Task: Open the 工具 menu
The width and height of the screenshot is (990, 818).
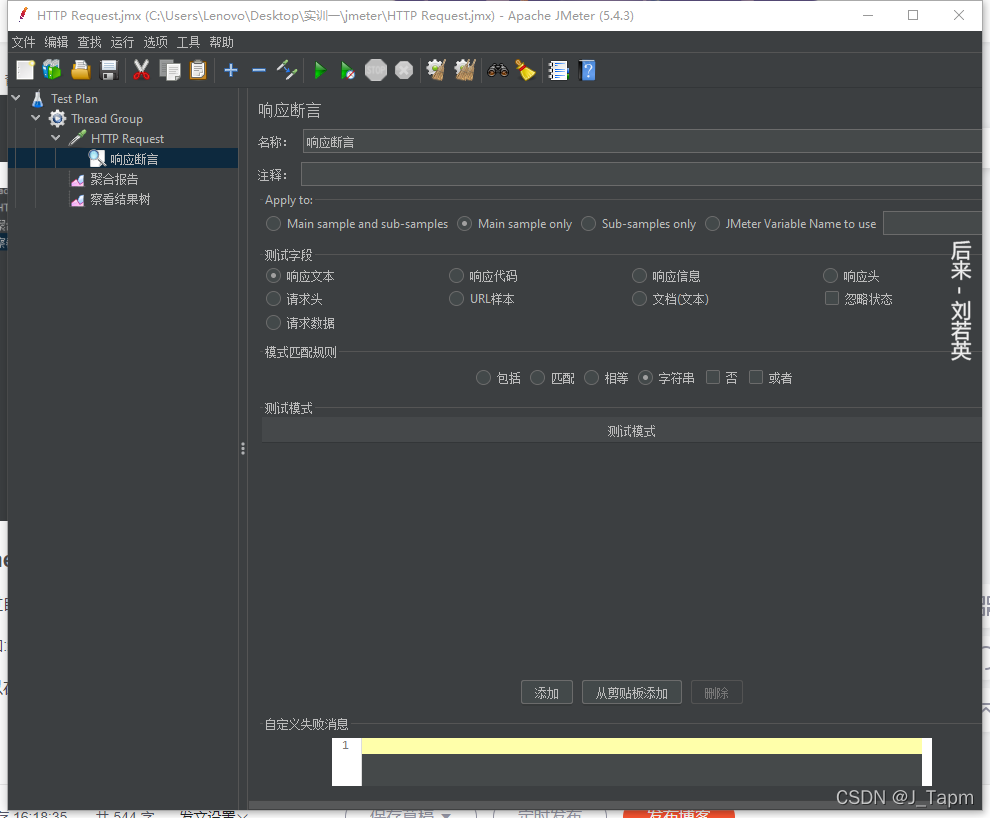Action: click(x=188, y=42)
